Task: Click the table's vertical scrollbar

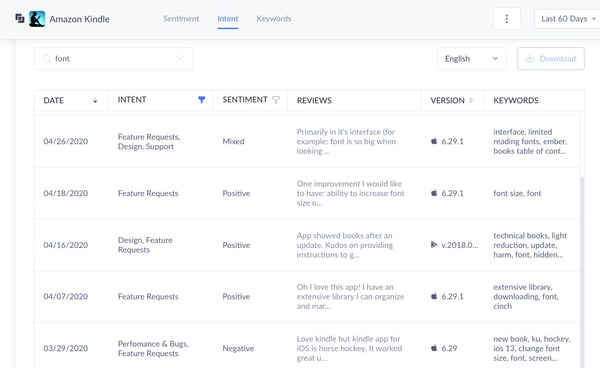Action: coord(582,272)
